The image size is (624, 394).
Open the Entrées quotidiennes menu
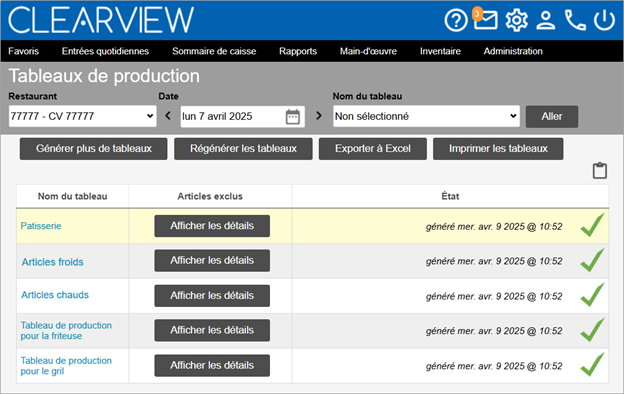105,51
